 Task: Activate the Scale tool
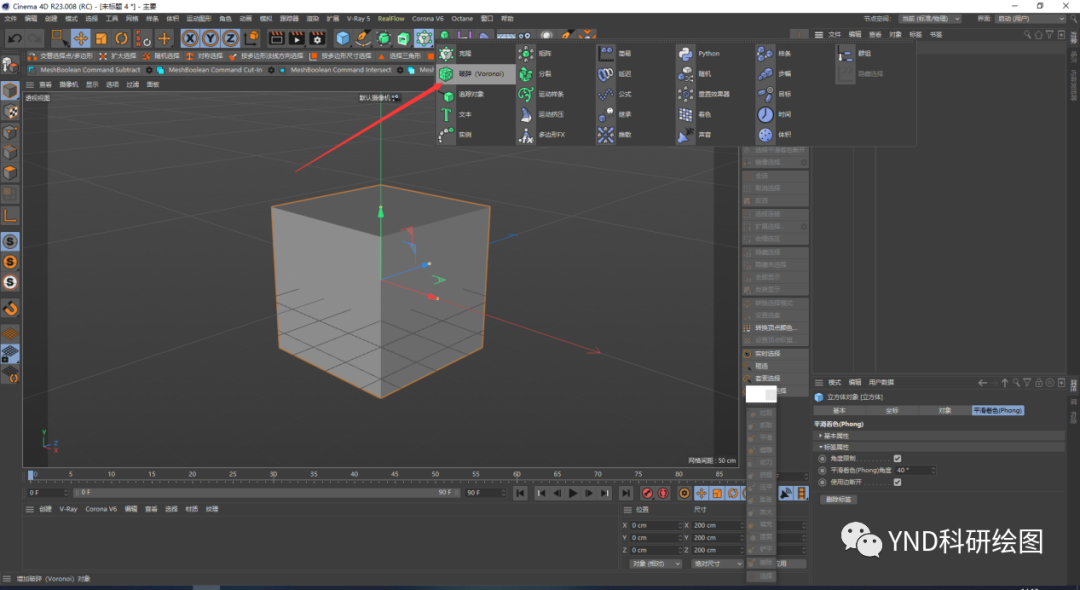[x=101, y=39]
